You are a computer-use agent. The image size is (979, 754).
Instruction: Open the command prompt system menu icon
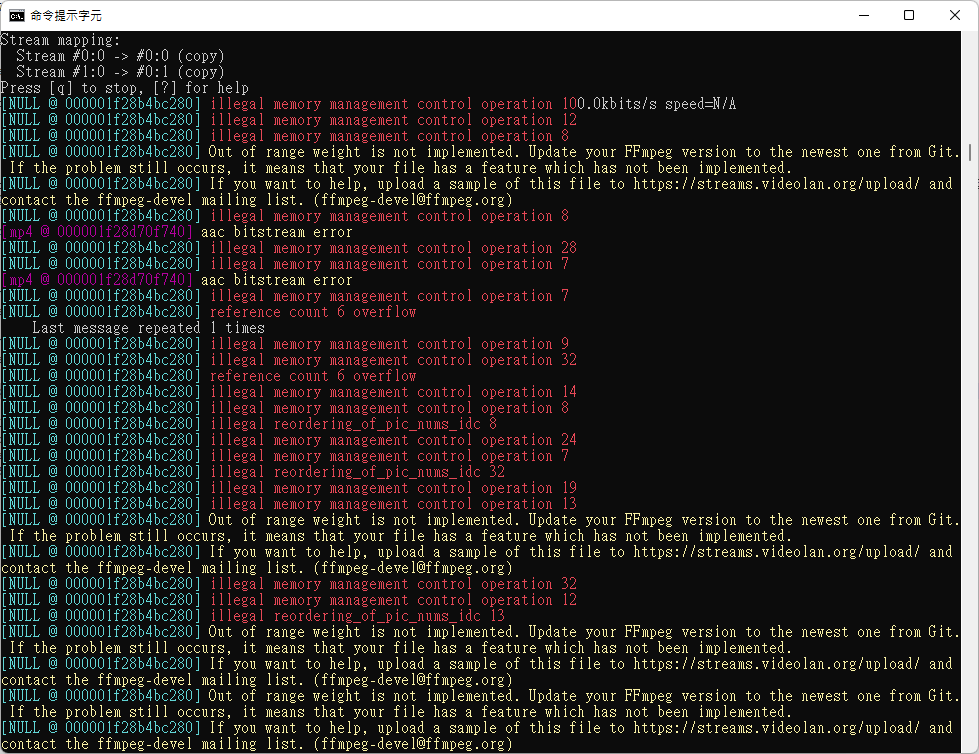click(17, 16)
